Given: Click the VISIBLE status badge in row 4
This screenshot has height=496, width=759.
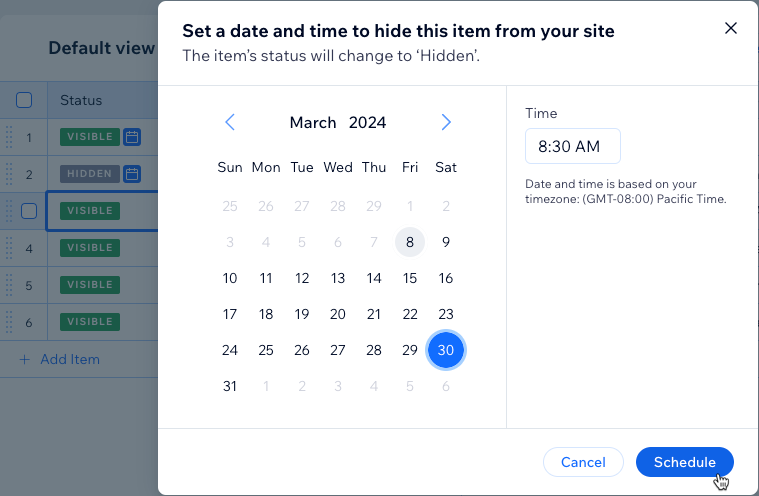Looking at the screenshot, I should (90, 248).
